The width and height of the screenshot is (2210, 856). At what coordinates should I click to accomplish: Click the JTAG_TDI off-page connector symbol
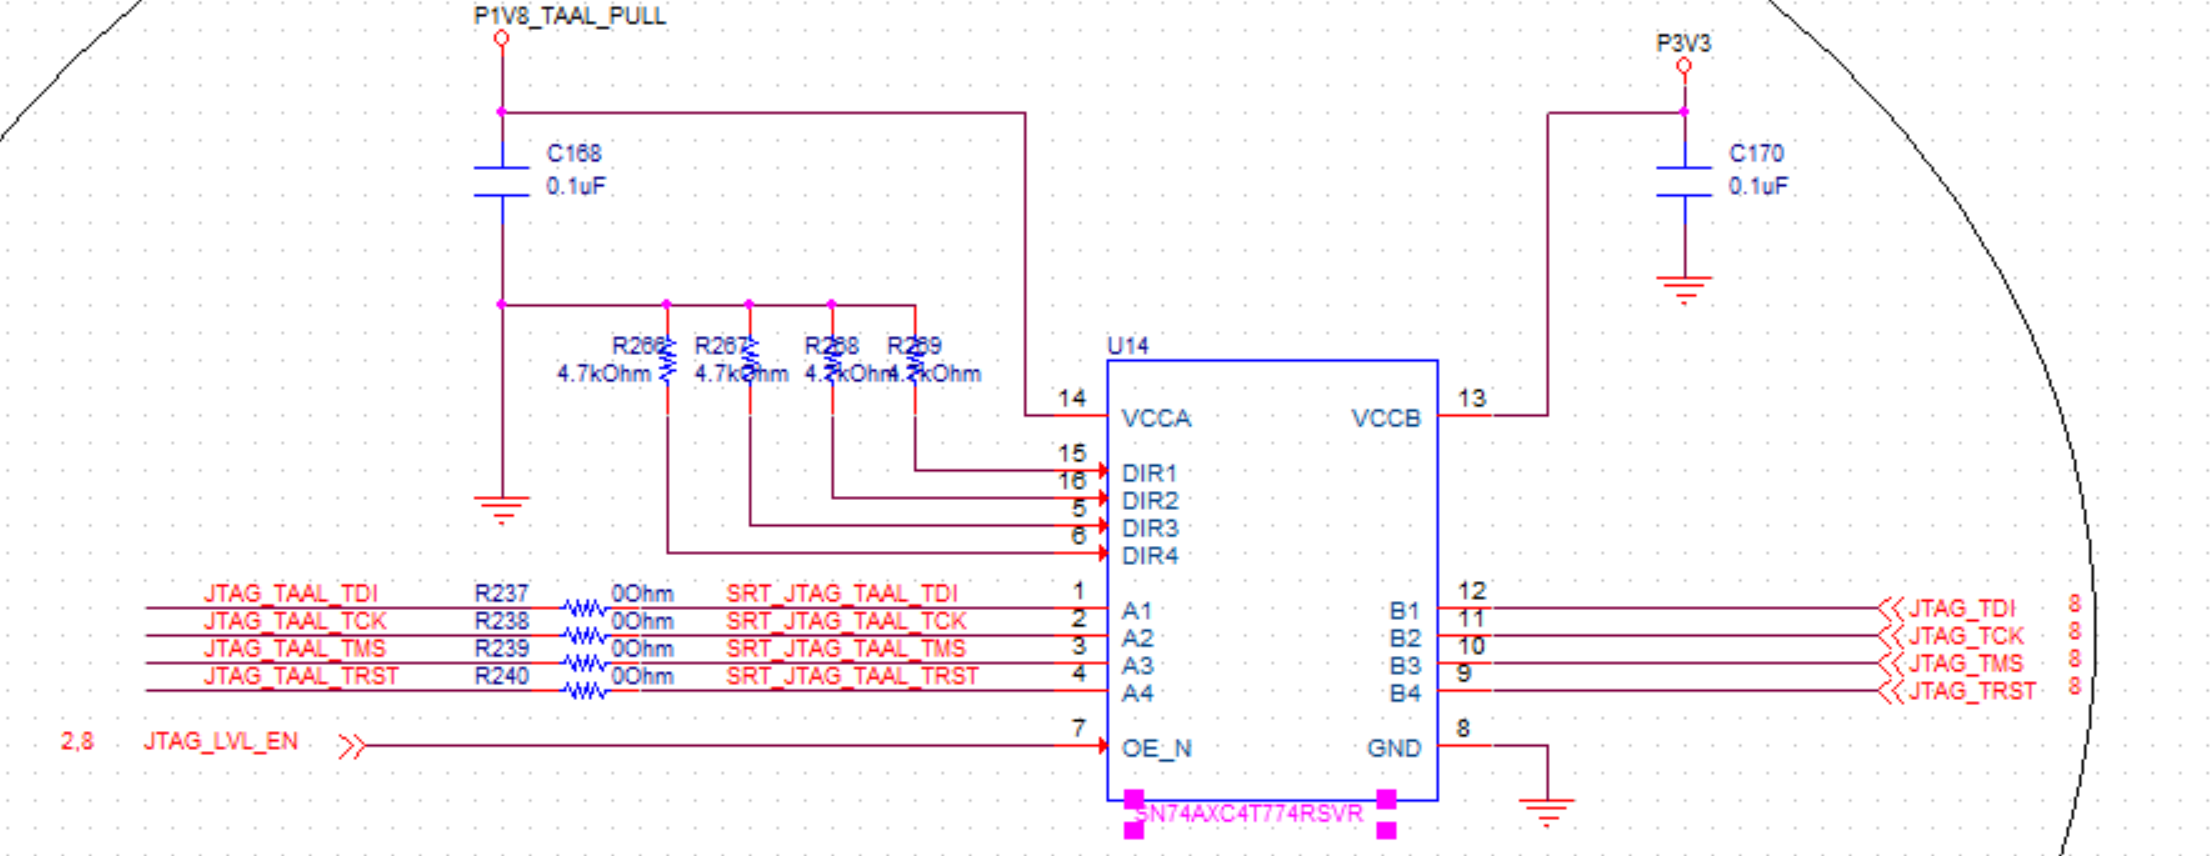coord(1890,607)
